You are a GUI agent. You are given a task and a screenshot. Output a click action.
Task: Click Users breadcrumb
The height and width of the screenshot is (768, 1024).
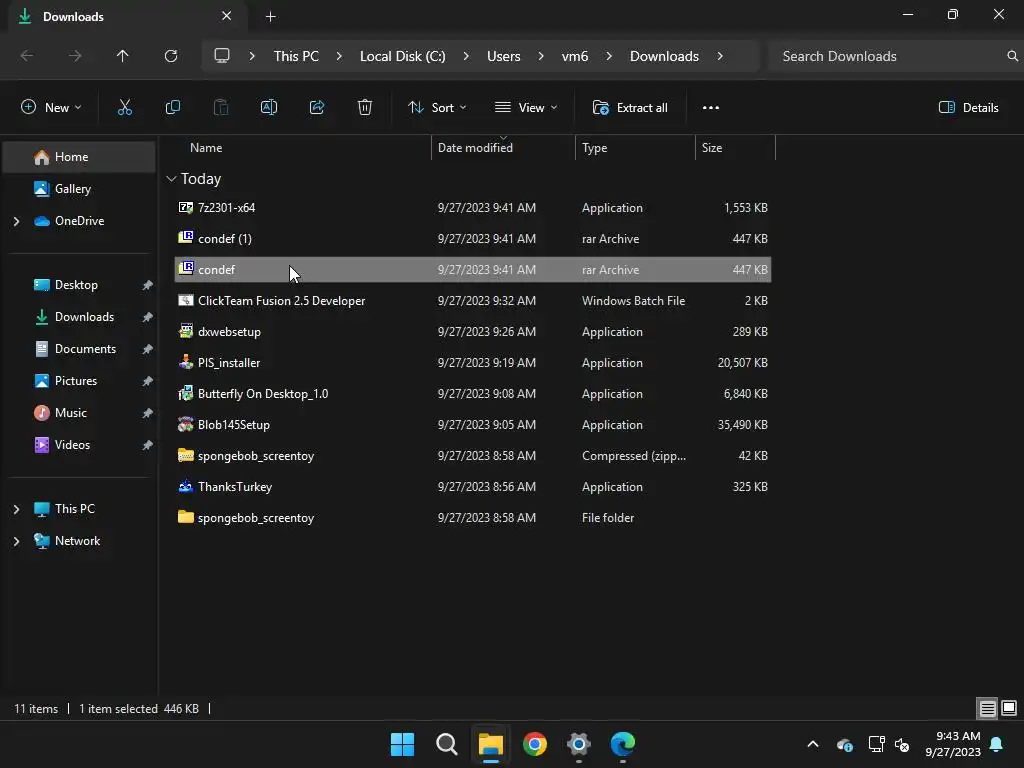click(504, 56)
